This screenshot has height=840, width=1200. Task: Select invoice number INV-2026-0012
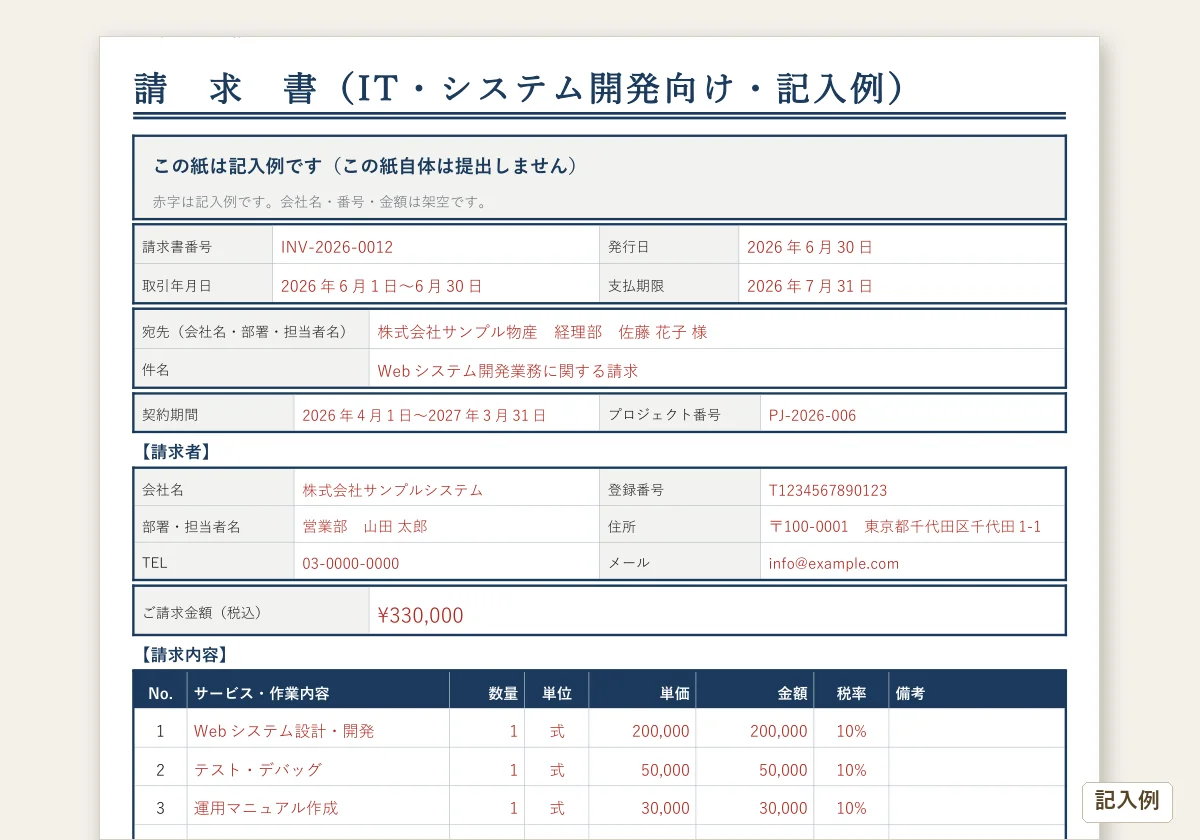click(x=337, y=247)
